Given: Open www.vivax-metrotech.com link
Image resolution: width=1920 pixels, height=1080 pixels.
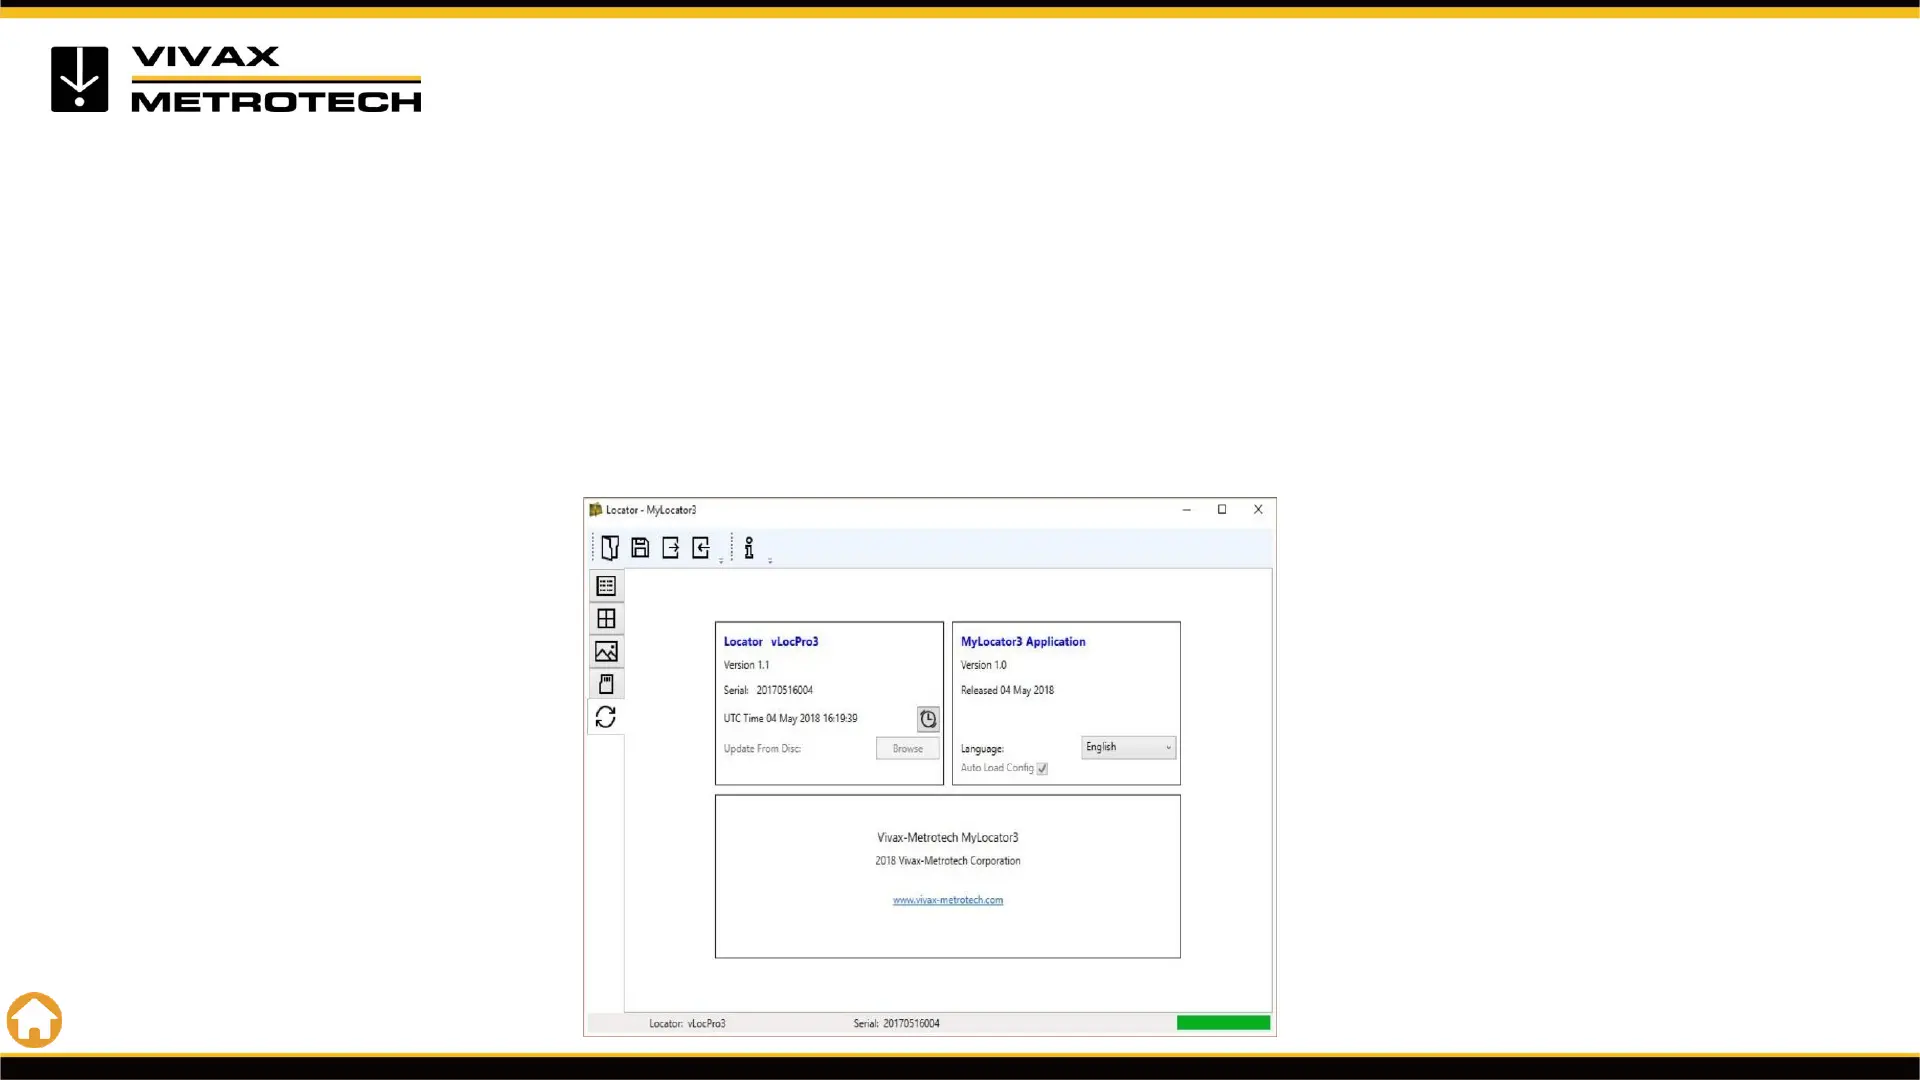Looking at the screenshot, I should point(948,900).
